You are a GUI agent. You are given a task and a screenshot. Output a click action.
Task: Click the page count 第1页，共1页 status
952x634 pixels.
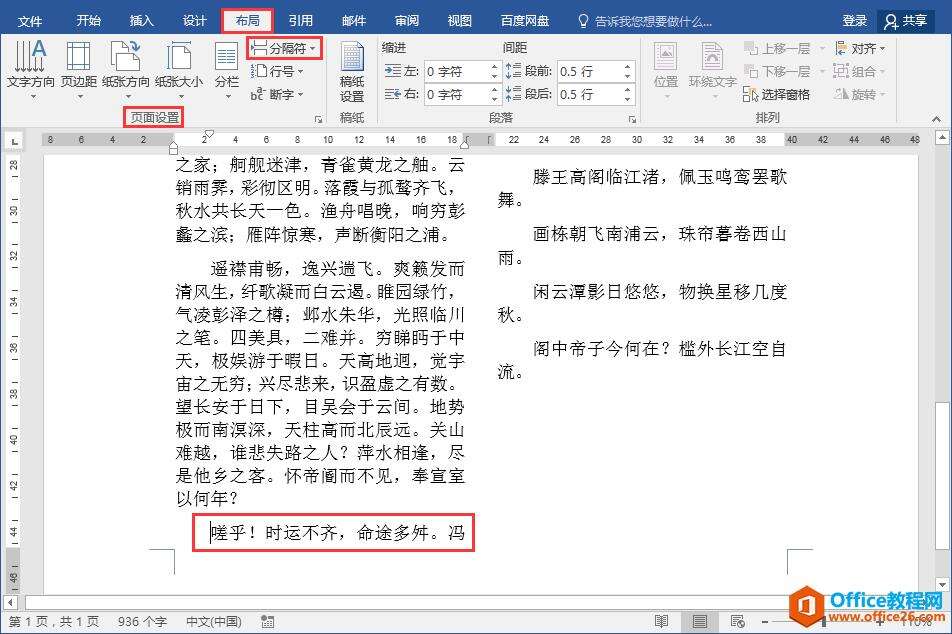point(54,622)
